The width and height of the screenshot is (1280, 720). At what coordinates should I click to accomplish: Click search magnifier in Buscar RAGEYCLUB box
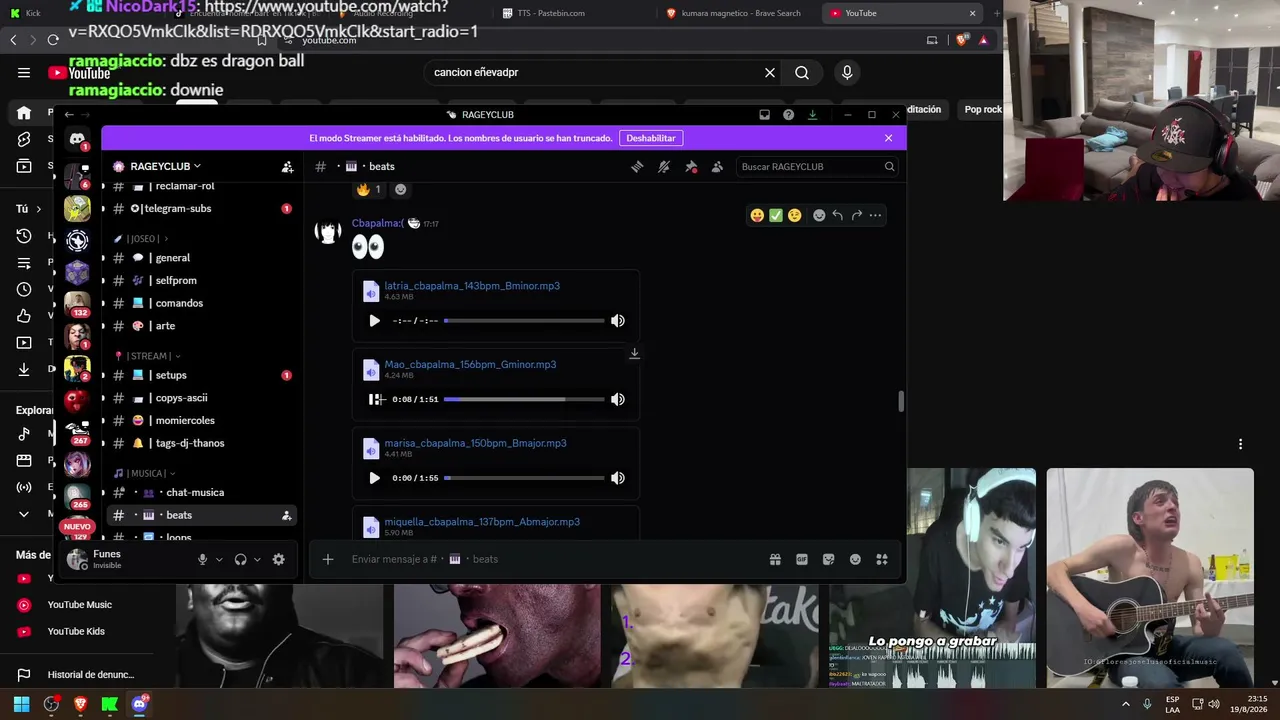[889, 167]
